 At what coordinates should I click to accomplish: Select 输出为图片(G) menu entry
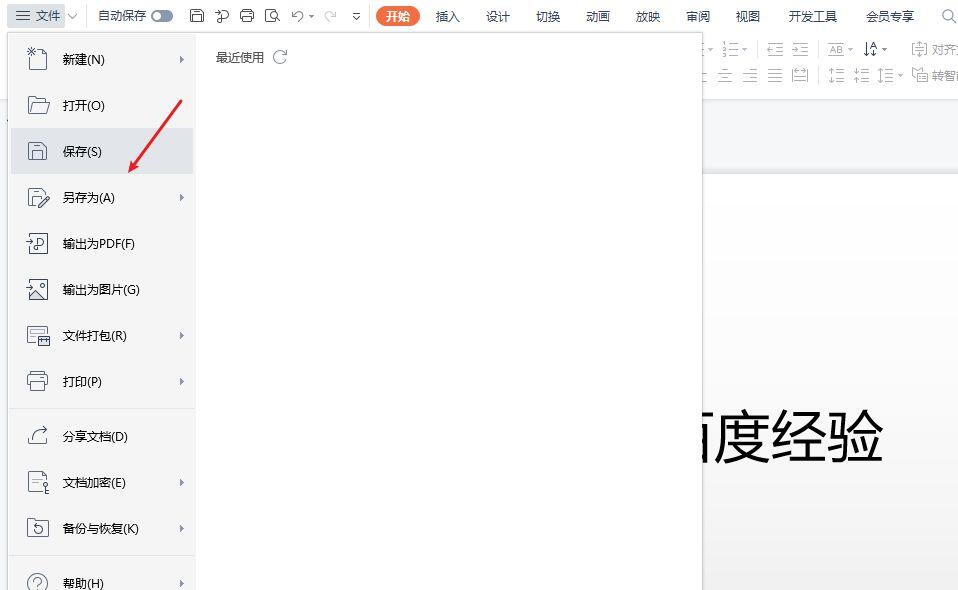point(101,289)
